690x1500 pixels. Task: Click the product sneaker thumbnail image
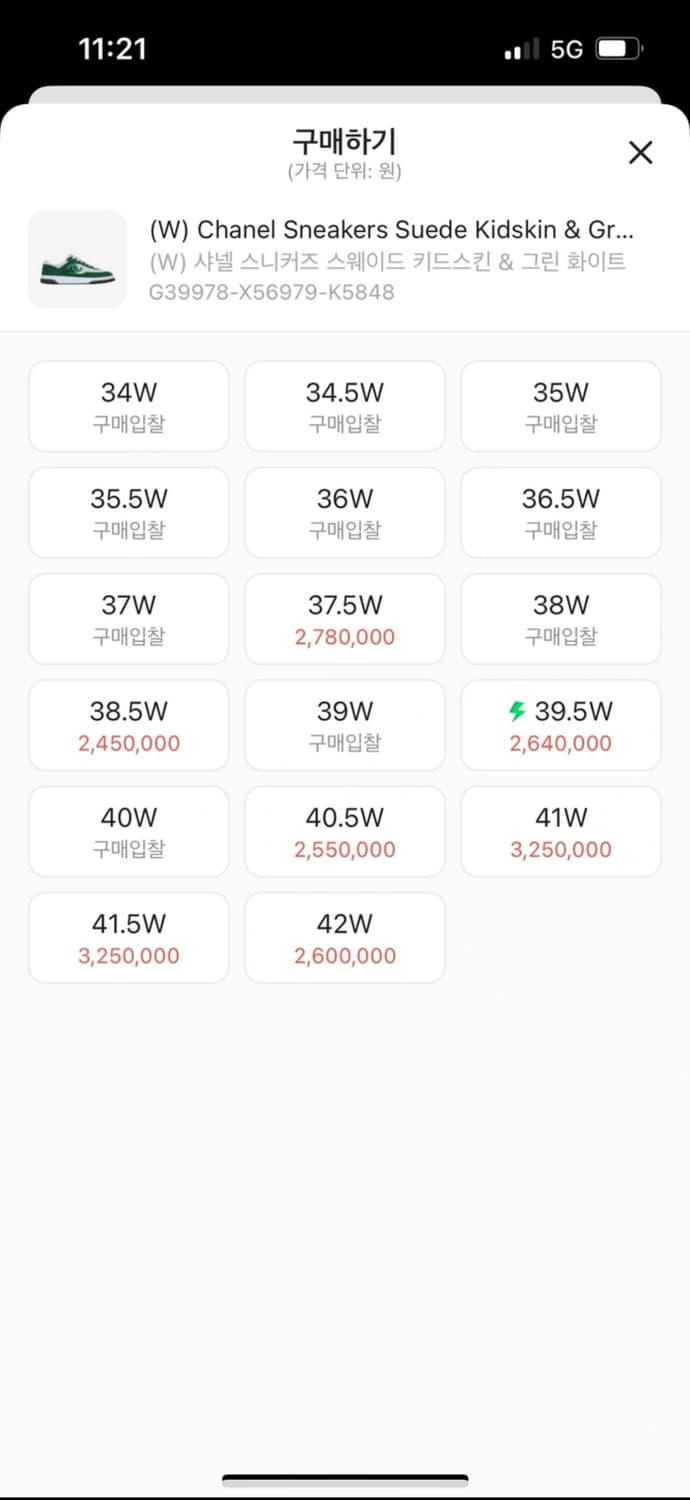point(77,260)
